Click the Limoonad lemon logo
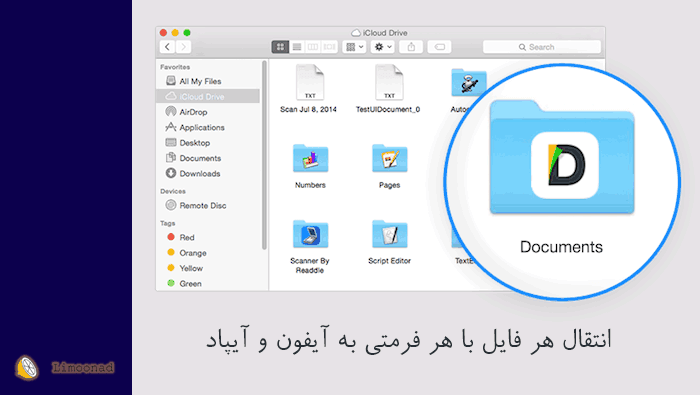This screenshot has height=395, width=700. click(27, 368)
